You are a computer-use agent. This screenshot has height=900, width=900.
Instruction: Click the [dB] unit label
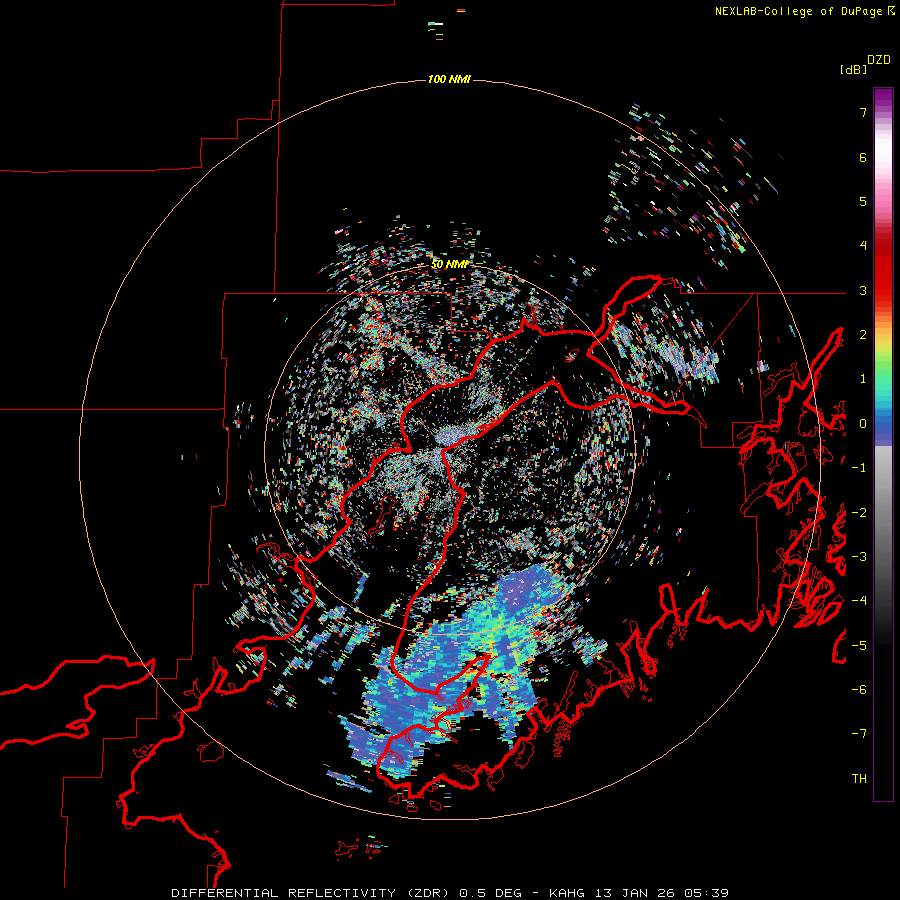pos(854,69)
